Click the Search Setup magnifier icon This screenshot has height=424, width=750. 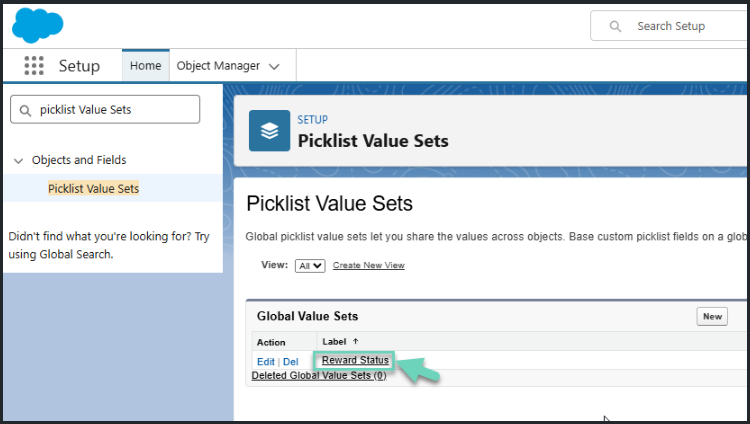click(x=615, y=26)
